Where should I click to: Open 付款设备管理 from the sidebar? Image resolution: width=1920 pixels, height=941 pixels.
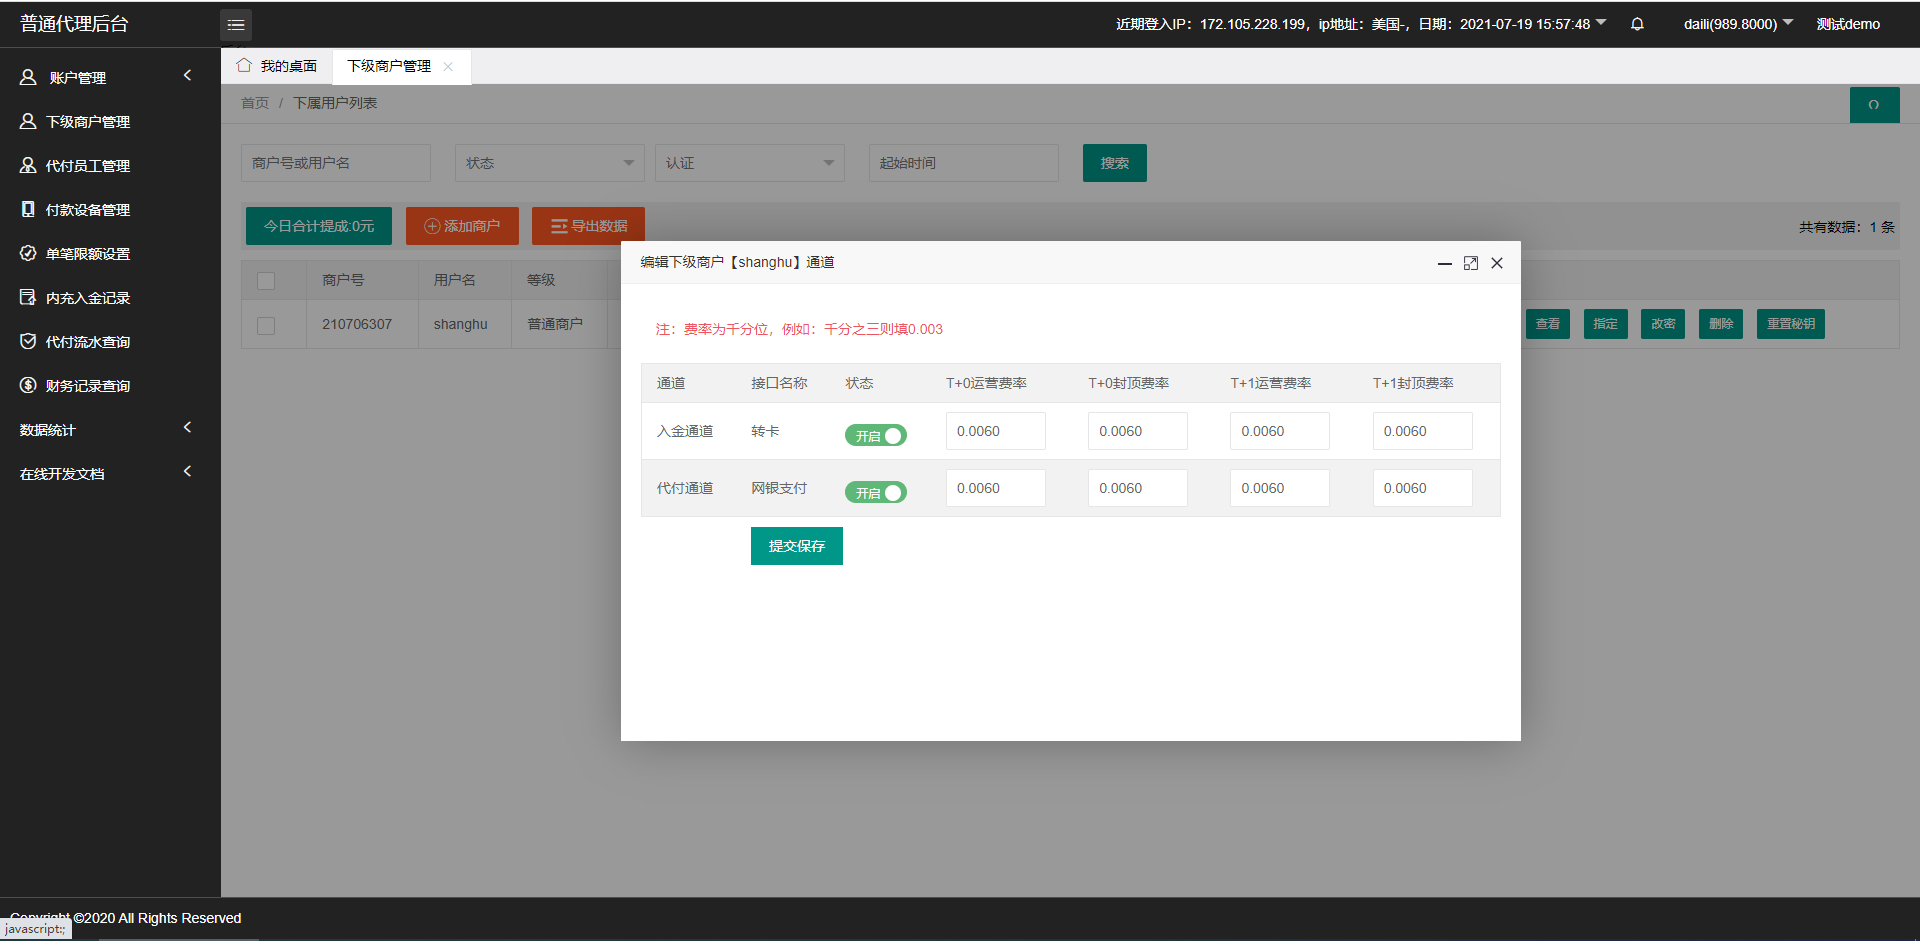87,210
